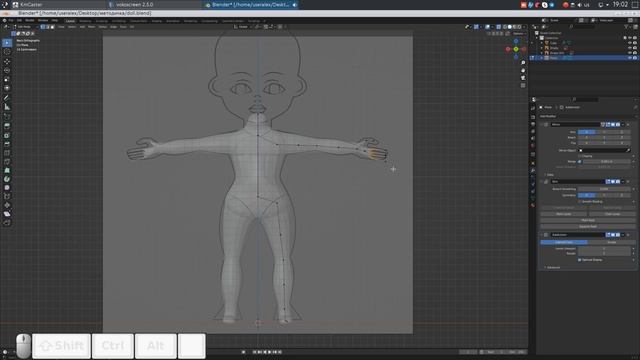Select the Measure ruler tool
The image size is (640, 360).
pyautogui.click(x=7, y=107)
